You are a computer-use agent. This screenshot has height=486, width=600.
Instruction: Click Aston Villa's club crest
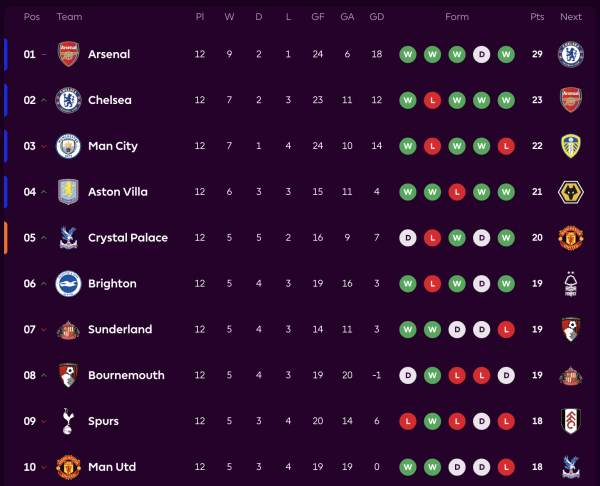[68, 192]
